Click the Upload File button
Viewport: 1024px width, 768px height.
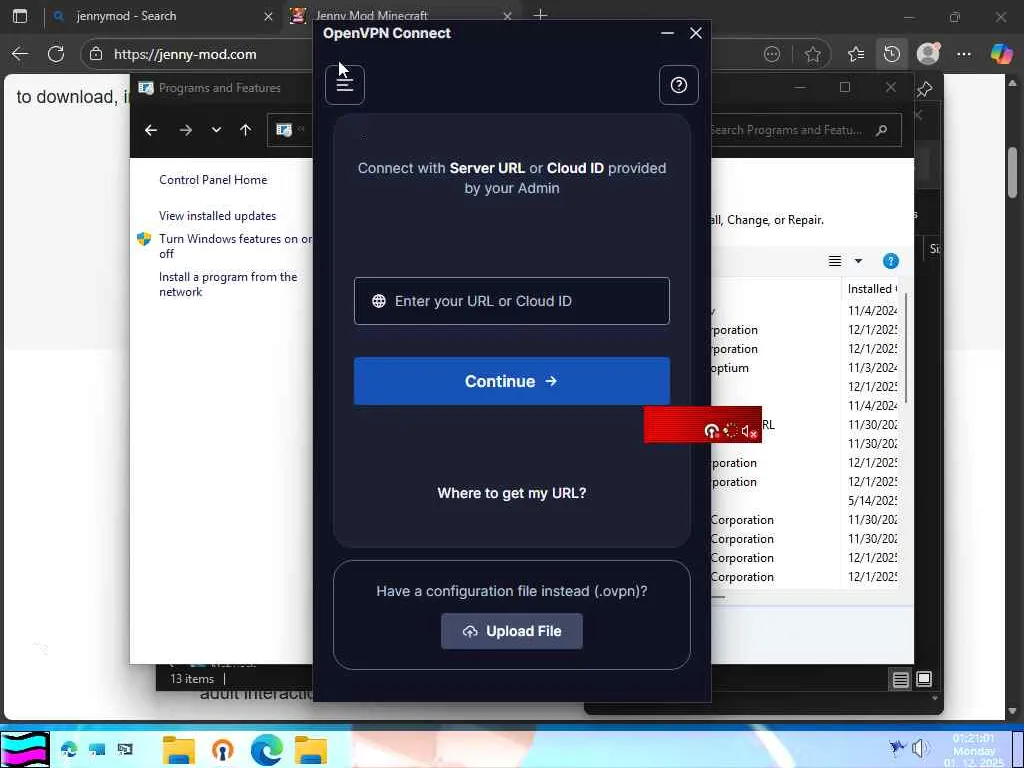(511, 631)
